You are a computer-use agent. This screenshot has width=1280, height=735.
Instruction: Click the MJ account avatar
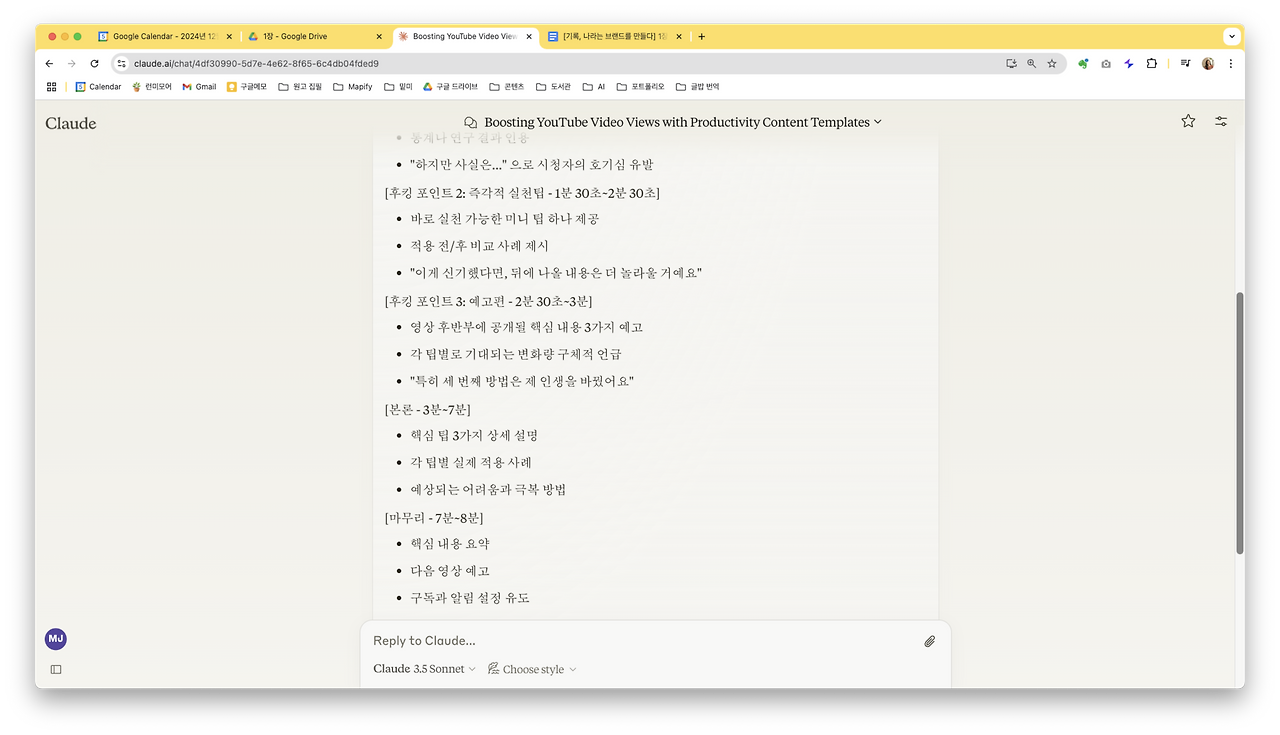[x=55, y=638]
